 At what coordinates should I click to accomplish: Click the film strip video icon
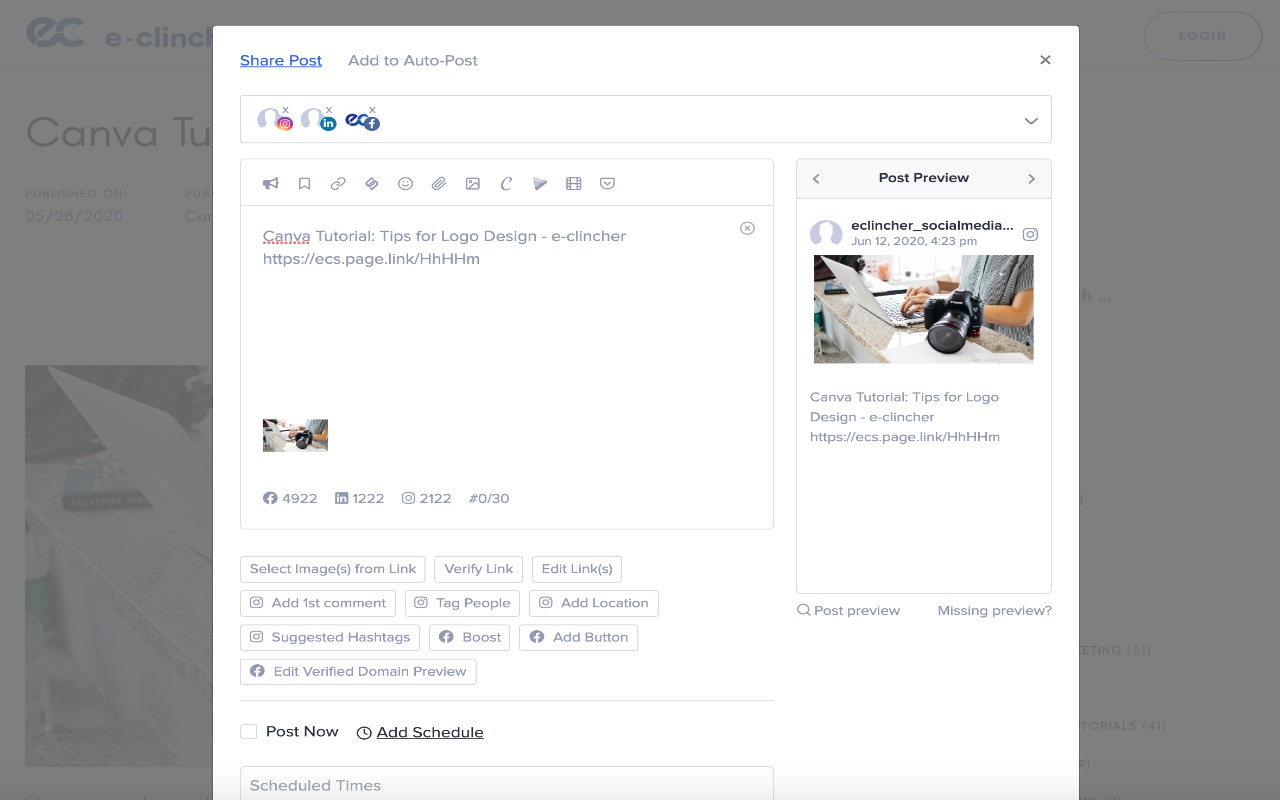tap(573, 184)
